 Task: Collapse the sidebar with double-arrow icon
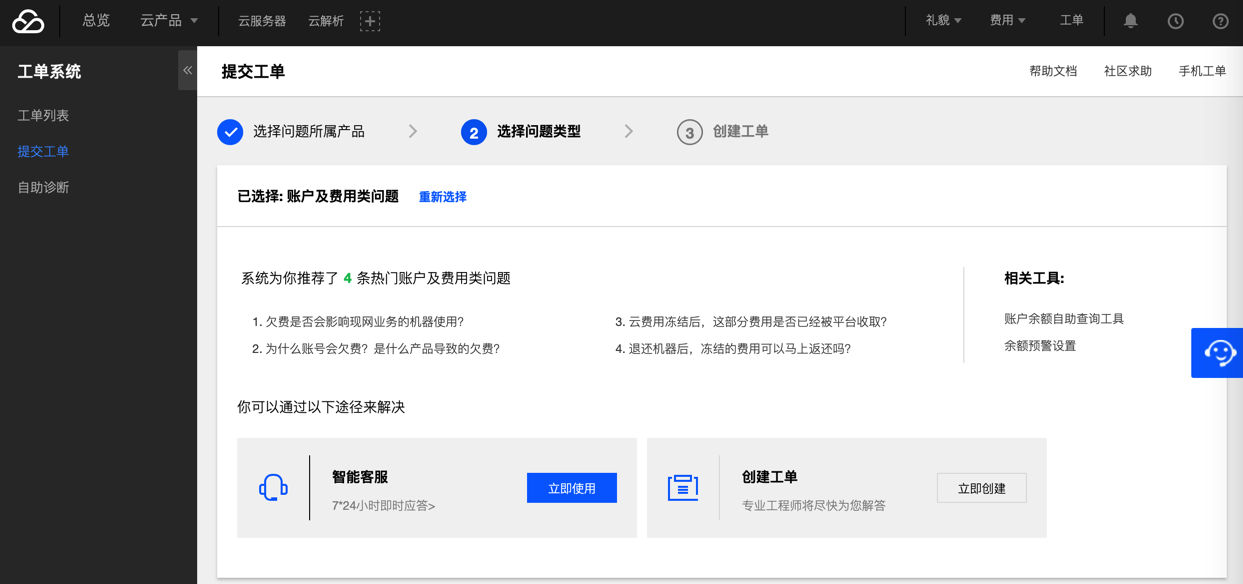tap(187, 70)
